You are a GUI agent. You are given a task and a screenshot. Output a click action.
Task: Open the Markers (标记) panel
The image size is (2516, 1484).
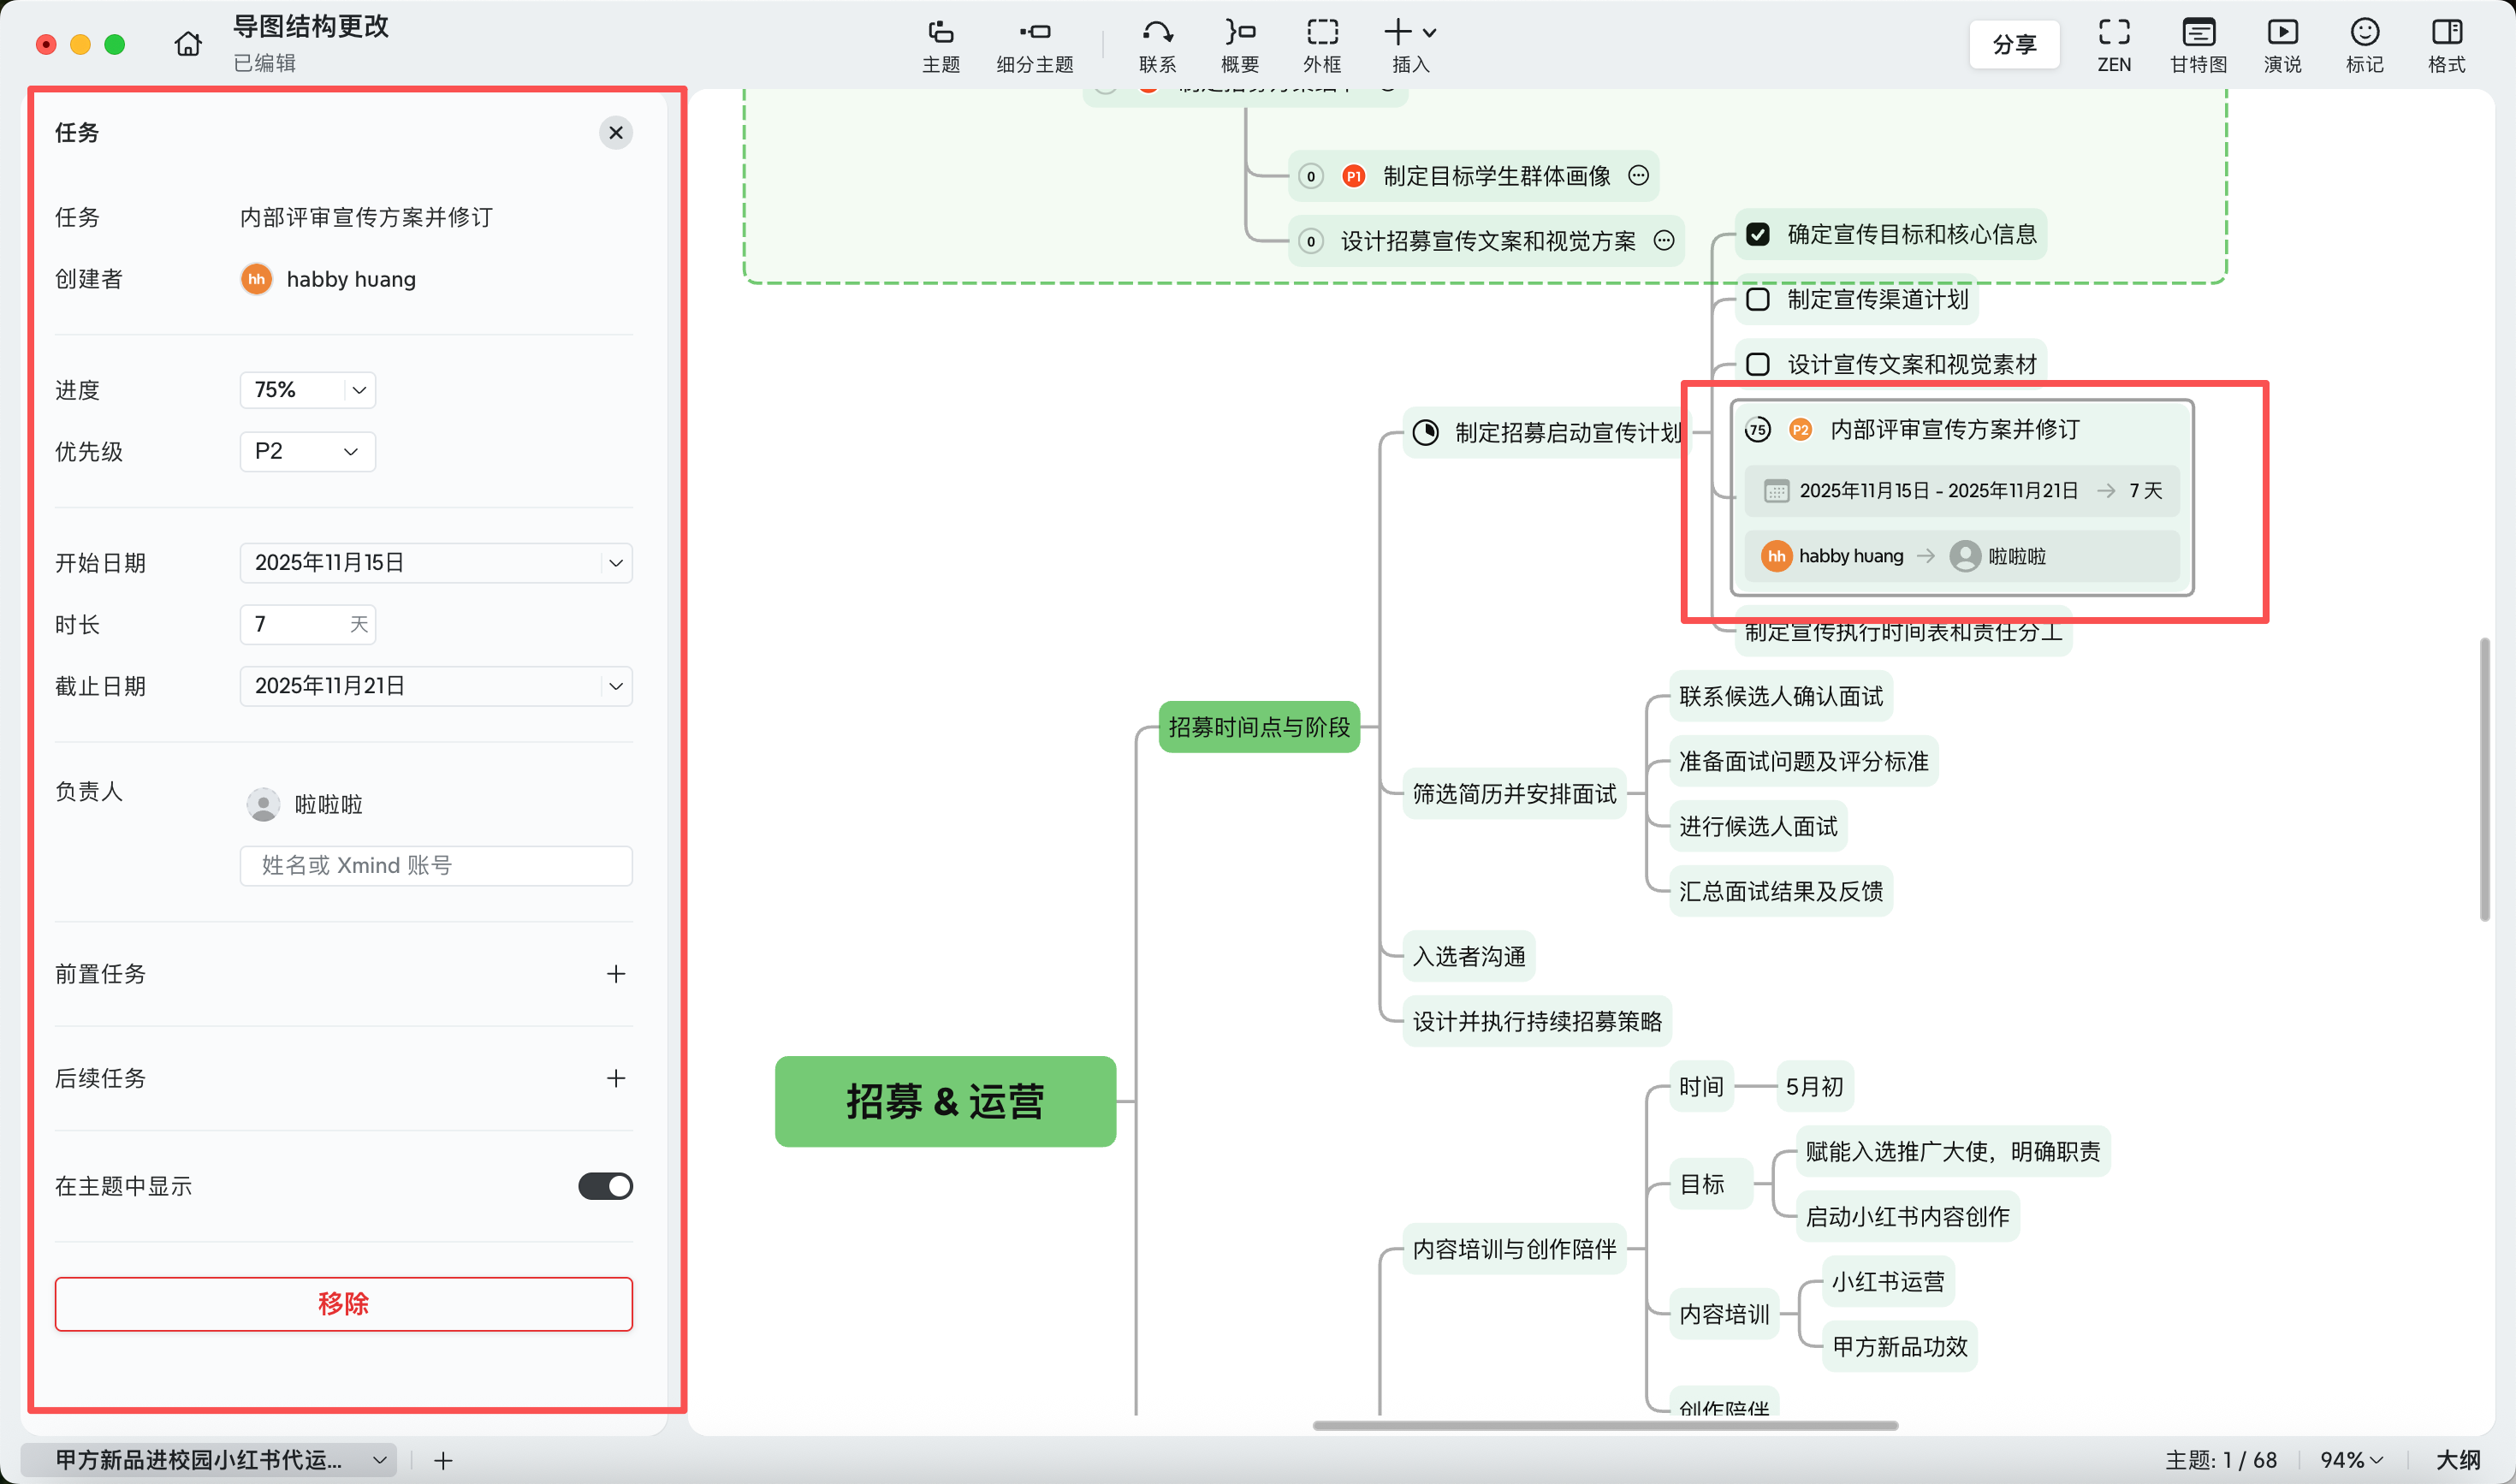click(2364, 33)
